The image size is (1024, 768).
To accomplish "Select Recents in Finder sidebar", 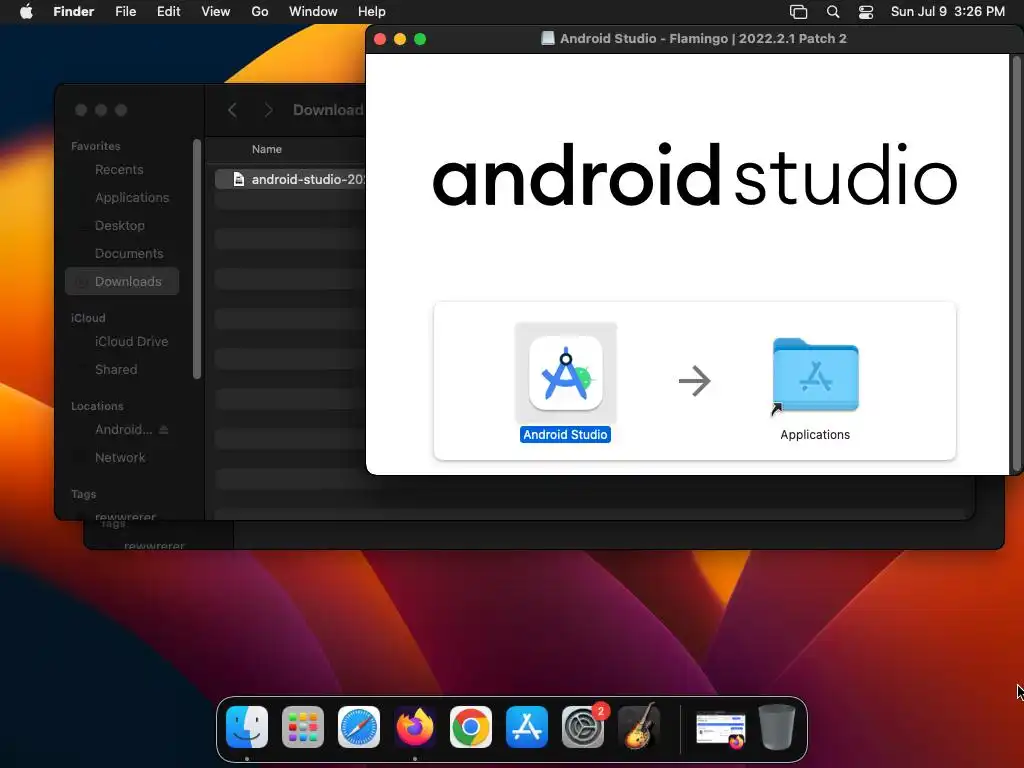I will 122,170.
